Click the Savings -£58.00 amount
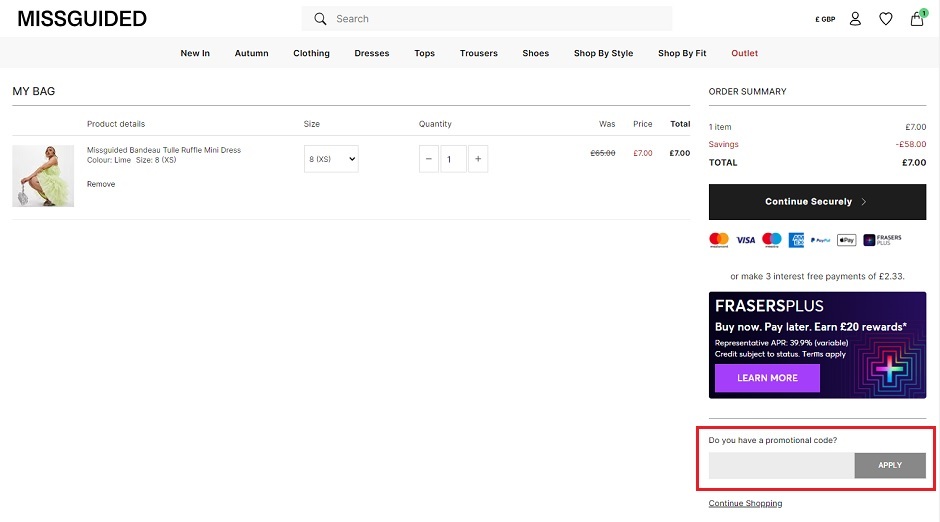 pyautogui.click(x=911, y=144)
